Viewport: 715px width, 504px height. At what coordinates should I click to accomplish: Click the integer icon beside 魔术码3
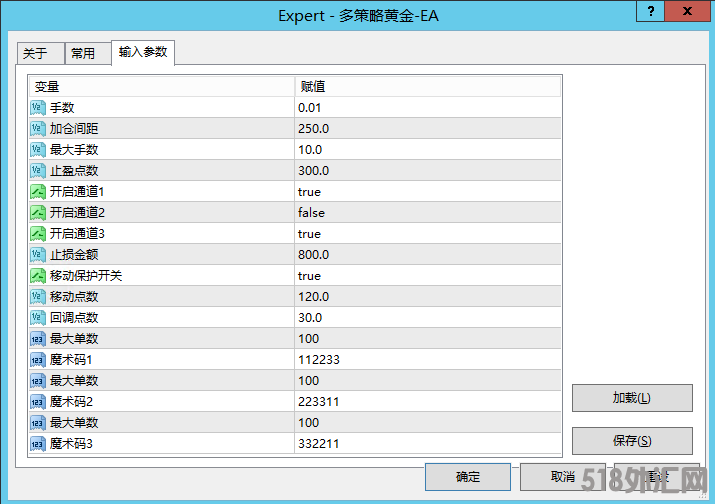38,444
